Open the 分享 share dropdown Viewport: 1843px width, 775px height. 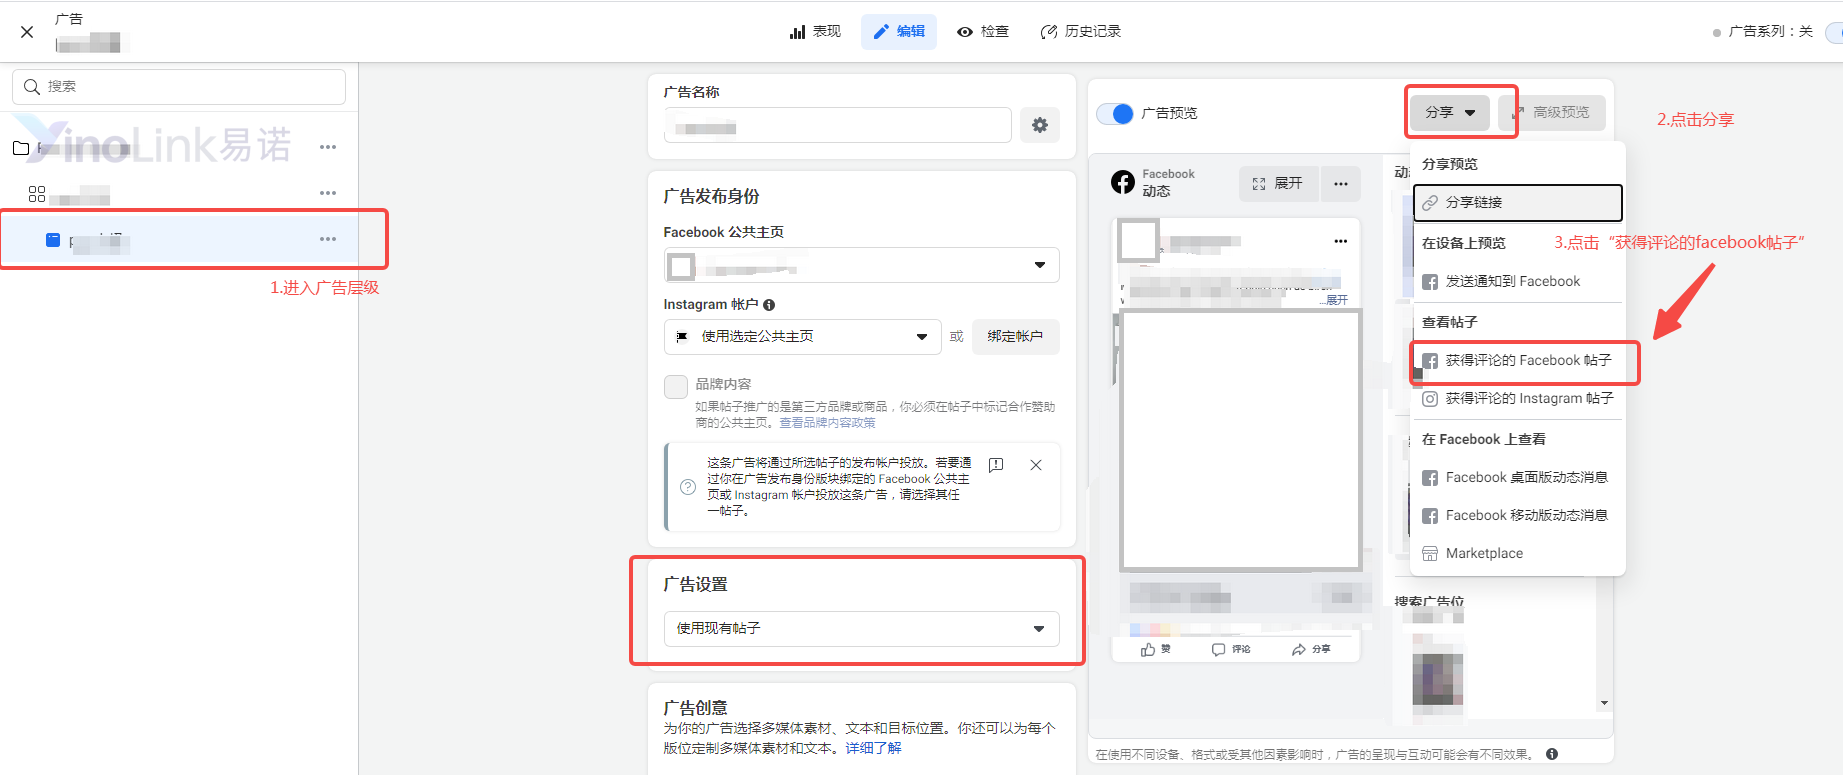1450,112
